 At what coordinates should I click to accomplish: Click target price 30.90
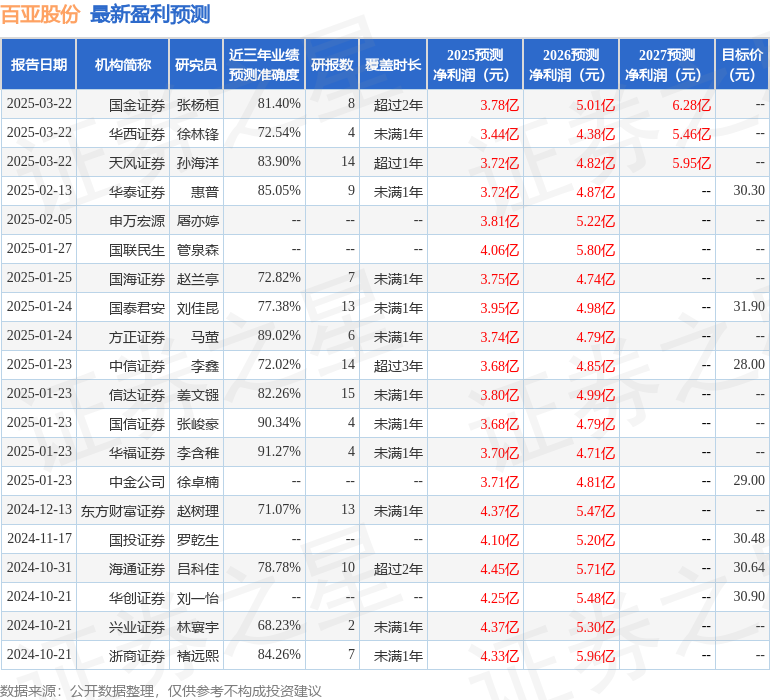pyautogui.click(x=749, y=596)
